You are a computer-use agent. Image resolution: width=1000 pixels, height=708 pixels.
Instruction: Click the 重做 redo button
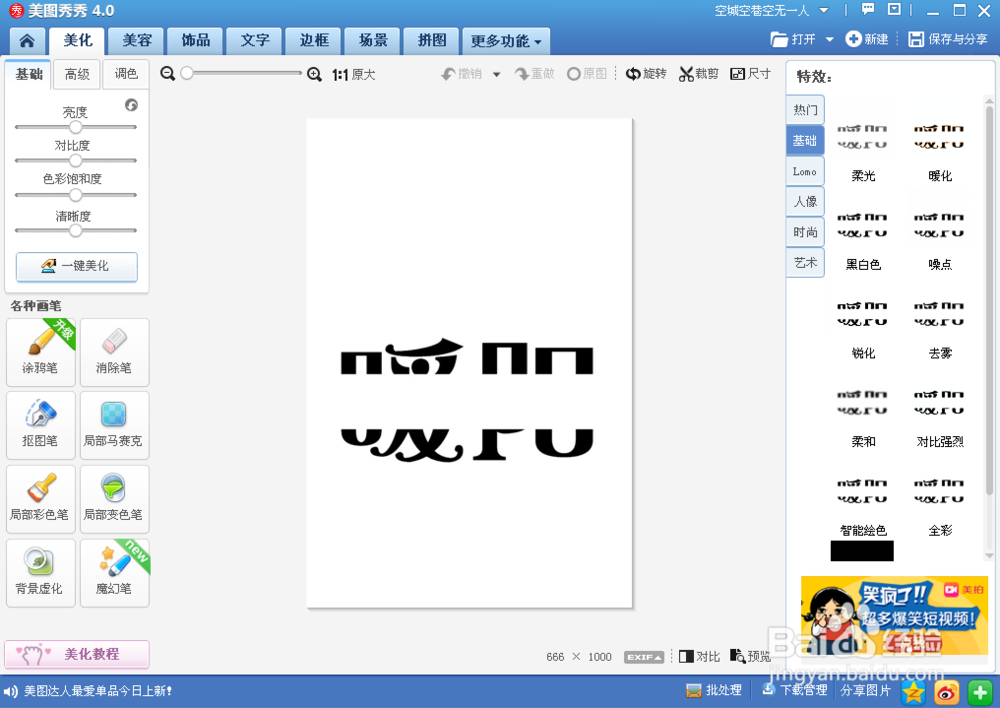[x=535, y=74]
